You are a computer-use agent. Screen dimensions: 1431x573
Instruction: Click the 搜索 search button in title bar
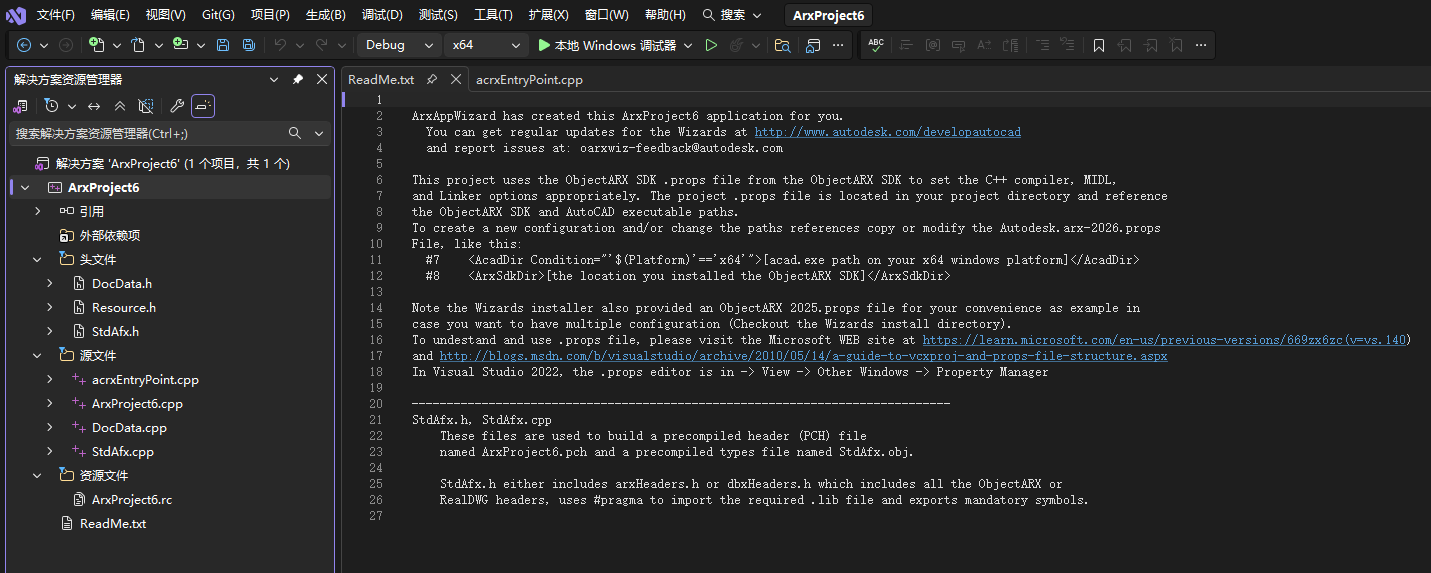click(x=732, y=15)
